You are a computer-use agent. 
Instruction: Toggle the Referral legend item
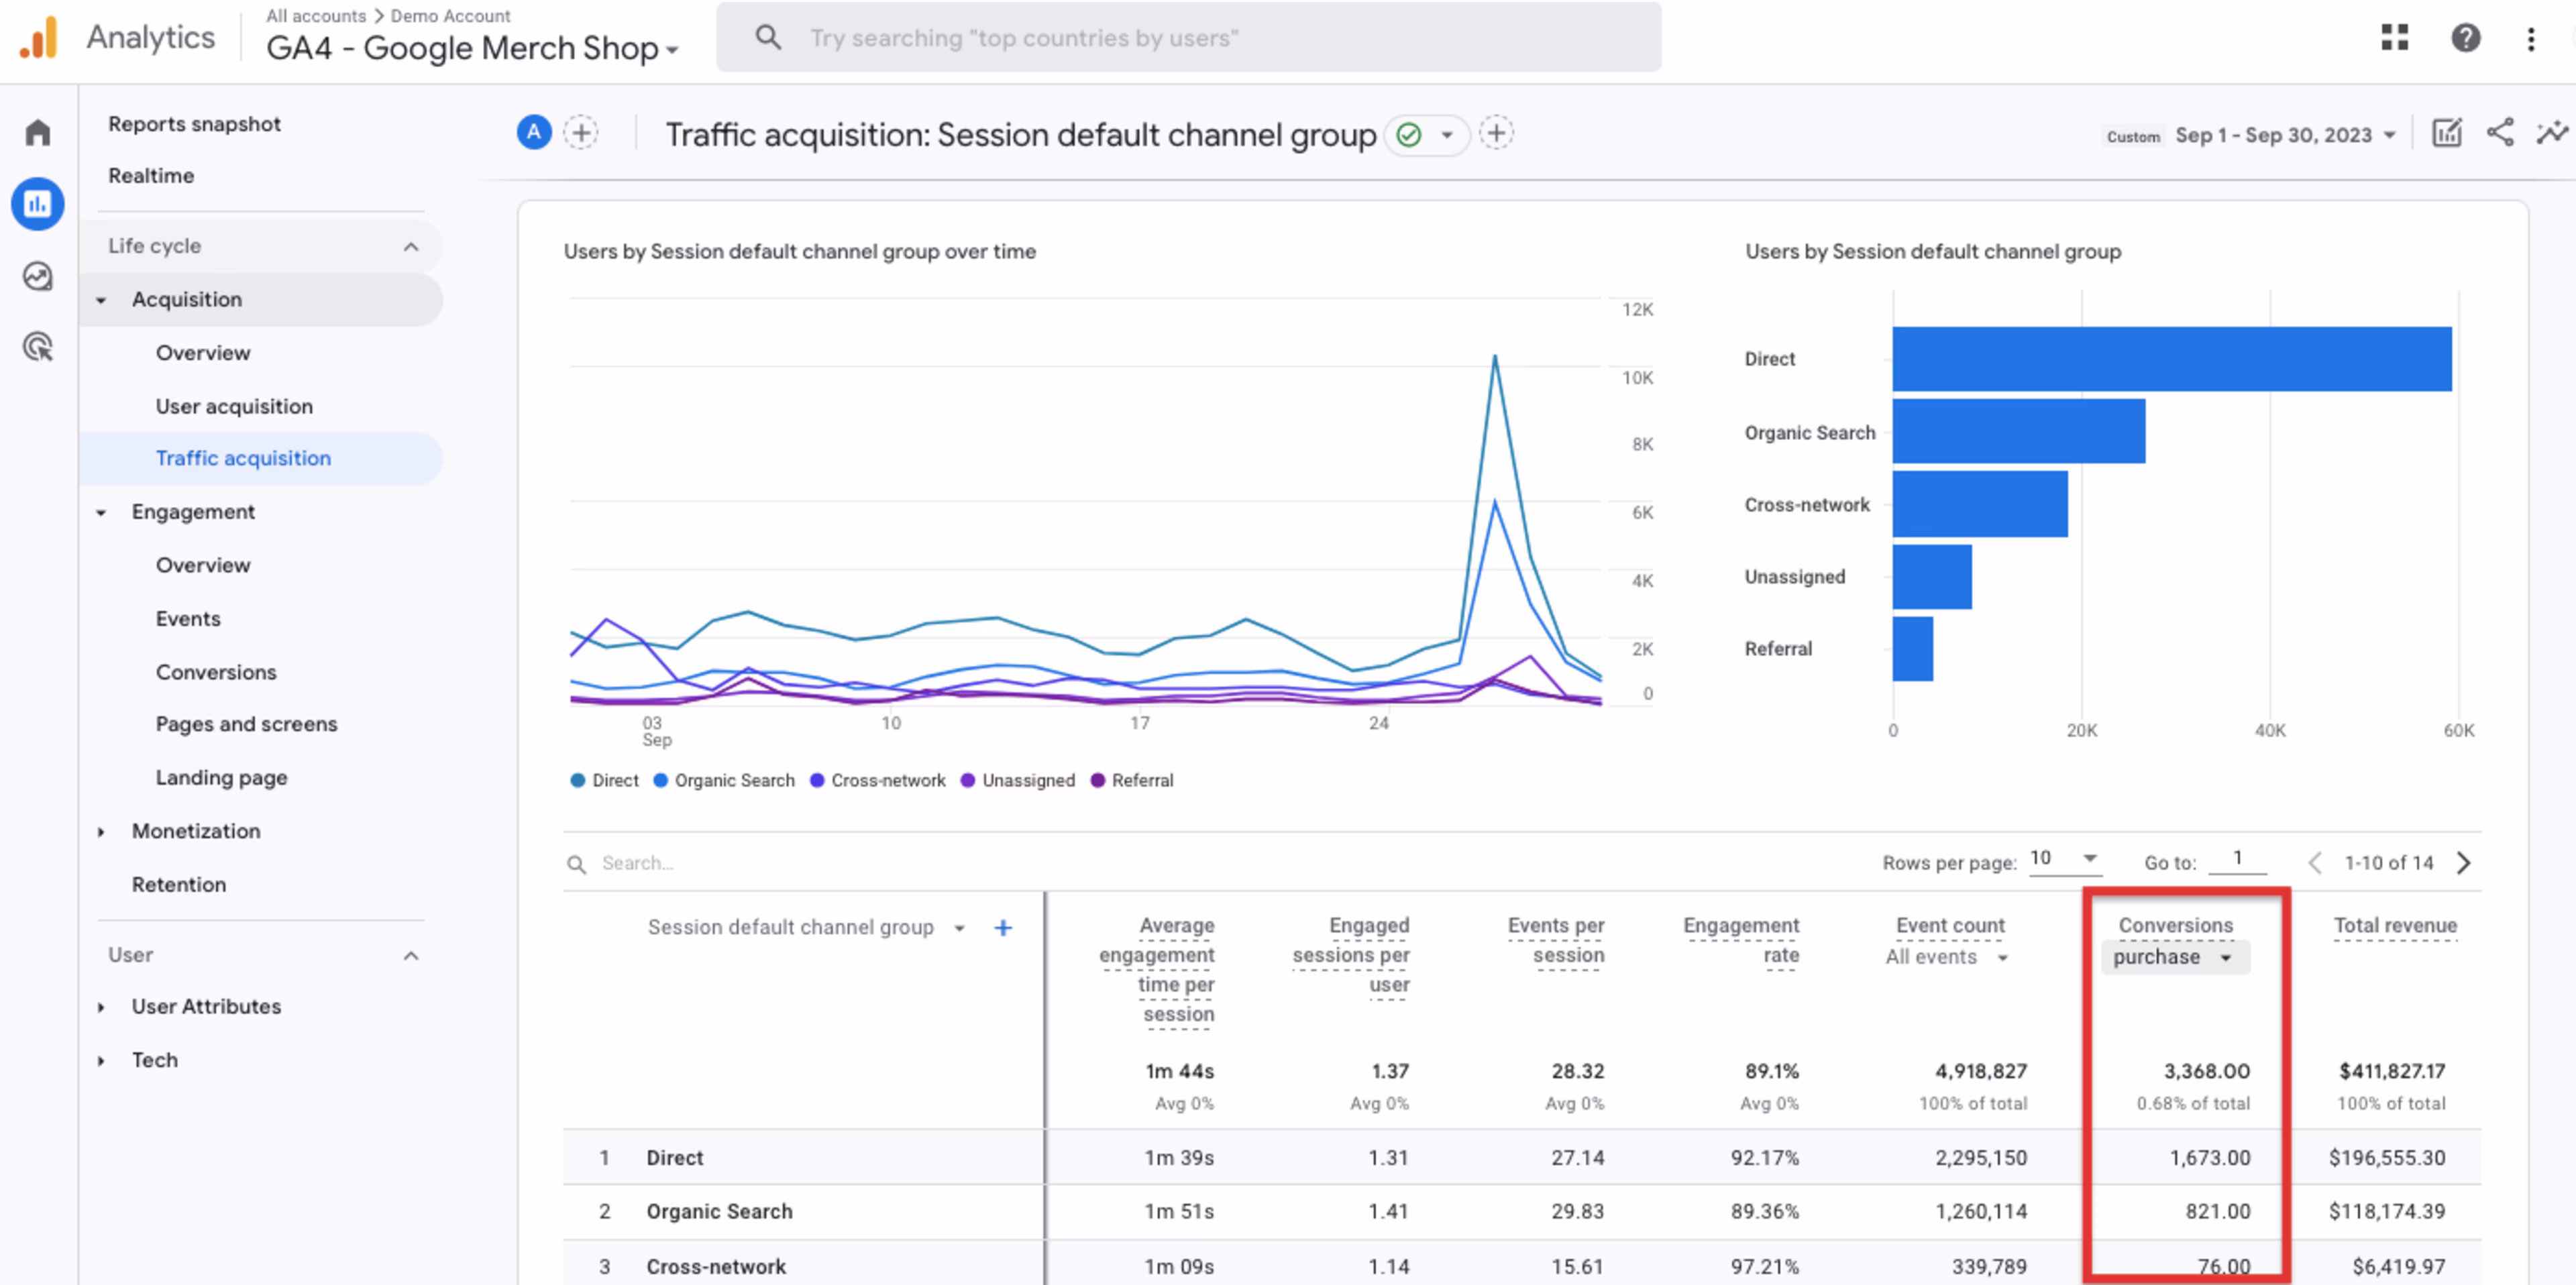[x=1132, y=780]
